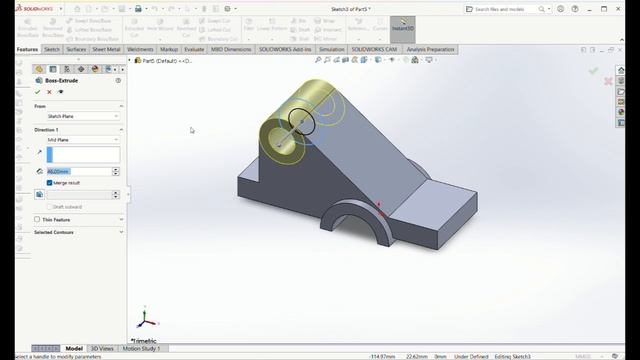
Task: Switch to the PropertyManager tab icon
Action: click(x=53, y=69)
